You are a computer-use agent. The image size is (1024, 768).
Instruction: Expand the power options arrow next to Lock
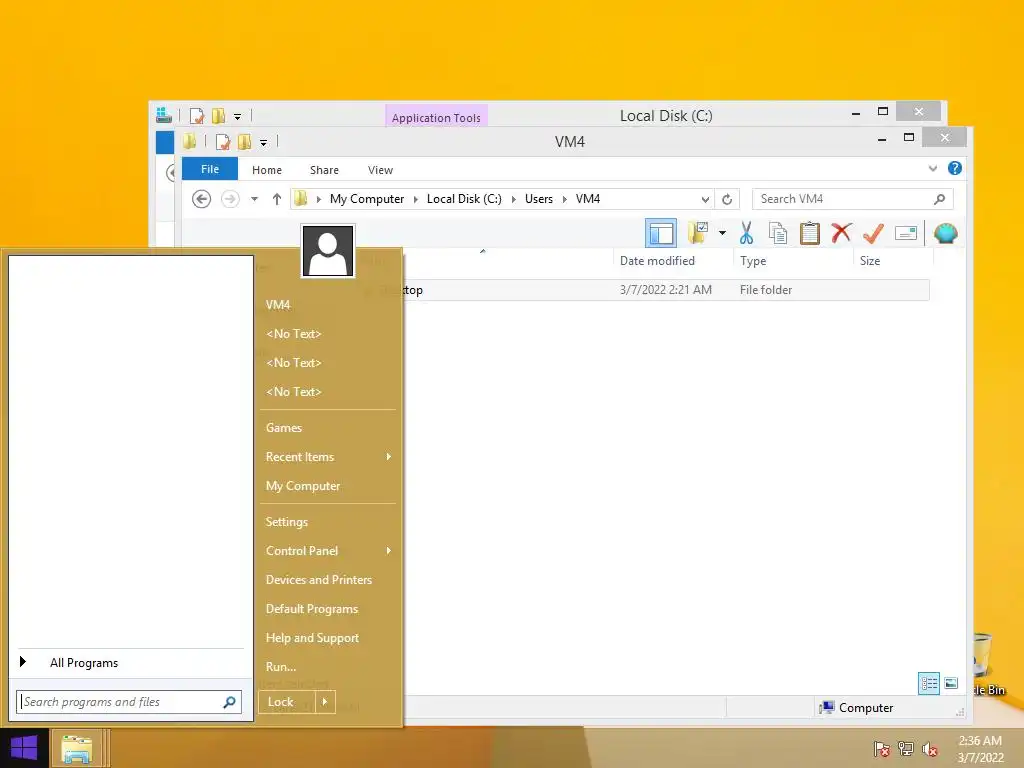point(325,702)
